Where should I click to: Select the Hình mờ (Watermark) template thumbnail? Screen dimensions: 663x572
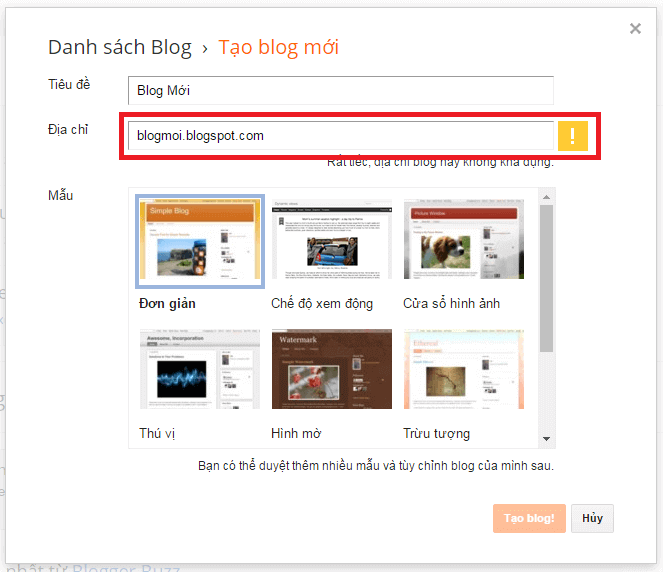[332, 369]
